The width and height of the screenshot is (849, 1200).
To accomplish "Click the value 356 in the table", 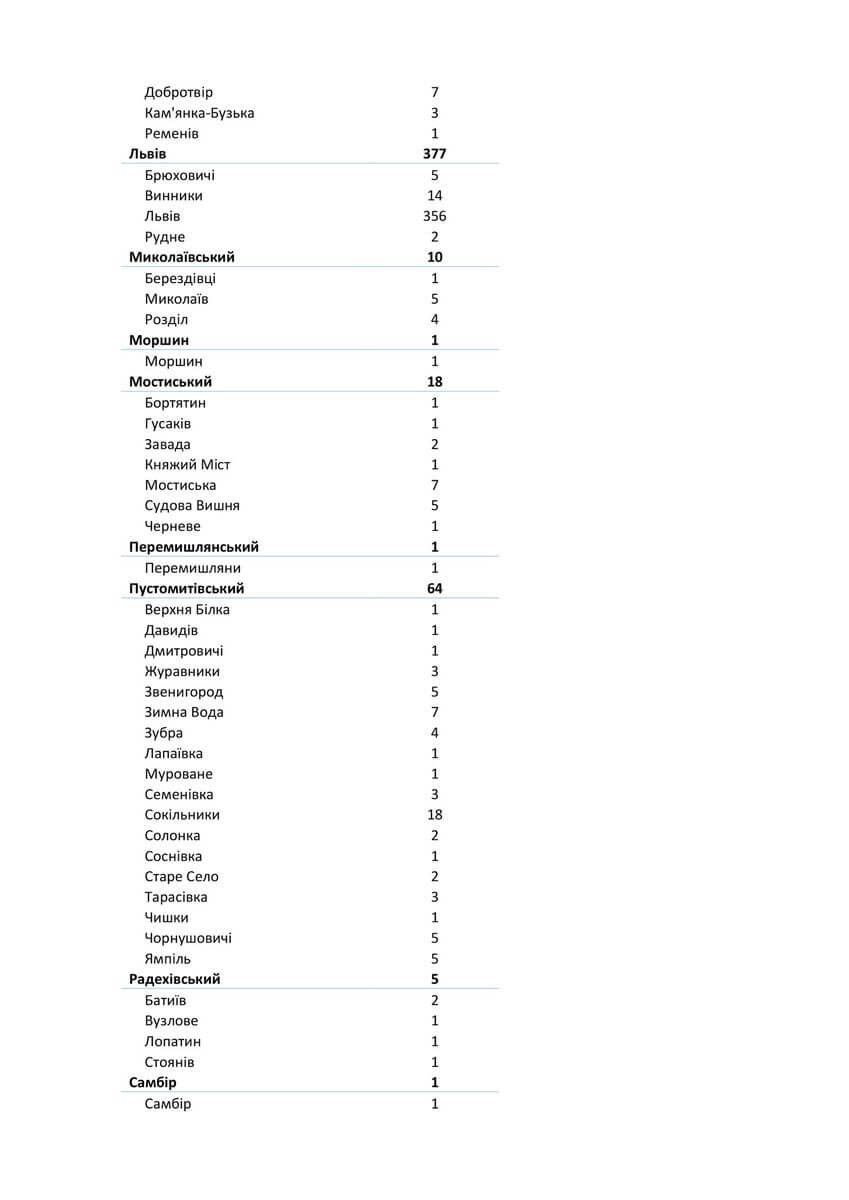I will tap(435, 217).
